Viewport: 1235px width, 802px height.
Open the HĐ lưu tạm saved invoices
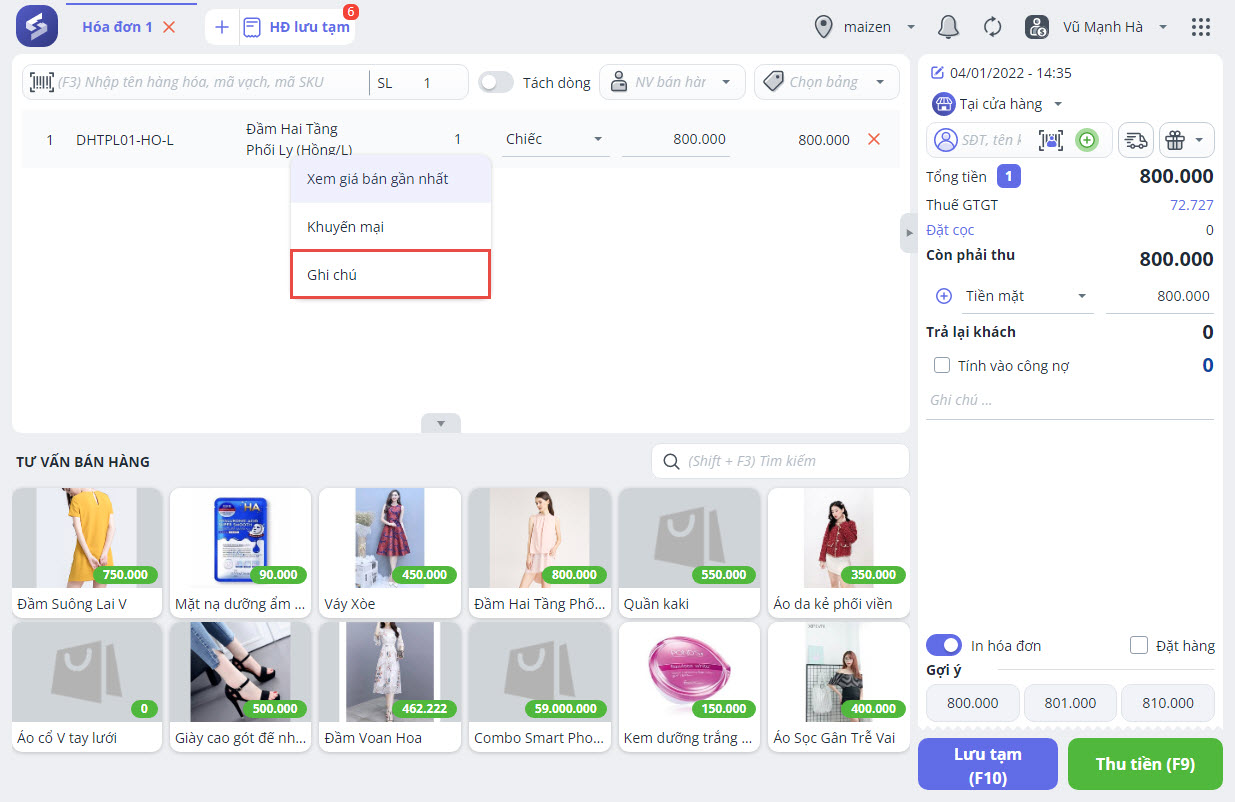(298, 27)
